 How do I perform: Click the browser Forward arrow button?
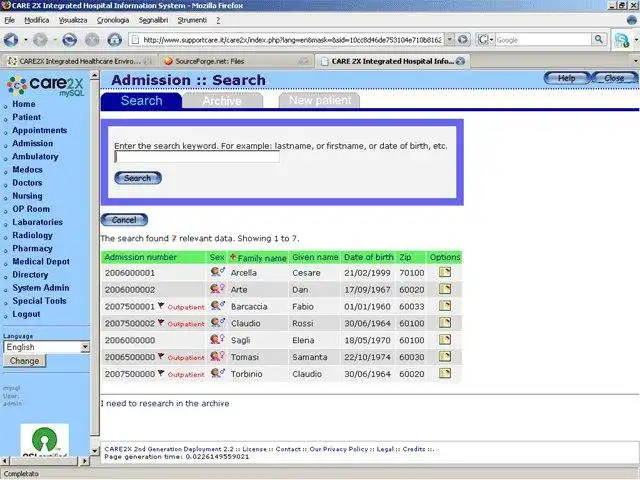click(40, 40)
